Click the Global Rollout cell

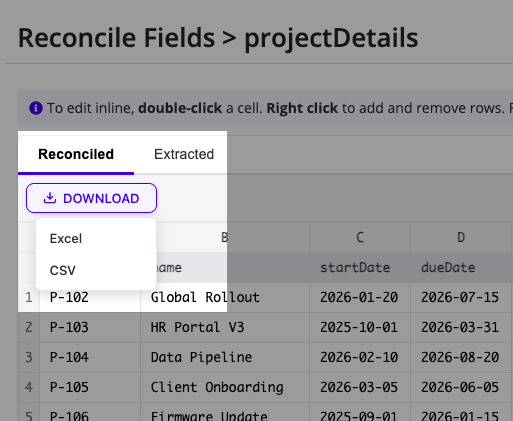[x=225, y=297]
